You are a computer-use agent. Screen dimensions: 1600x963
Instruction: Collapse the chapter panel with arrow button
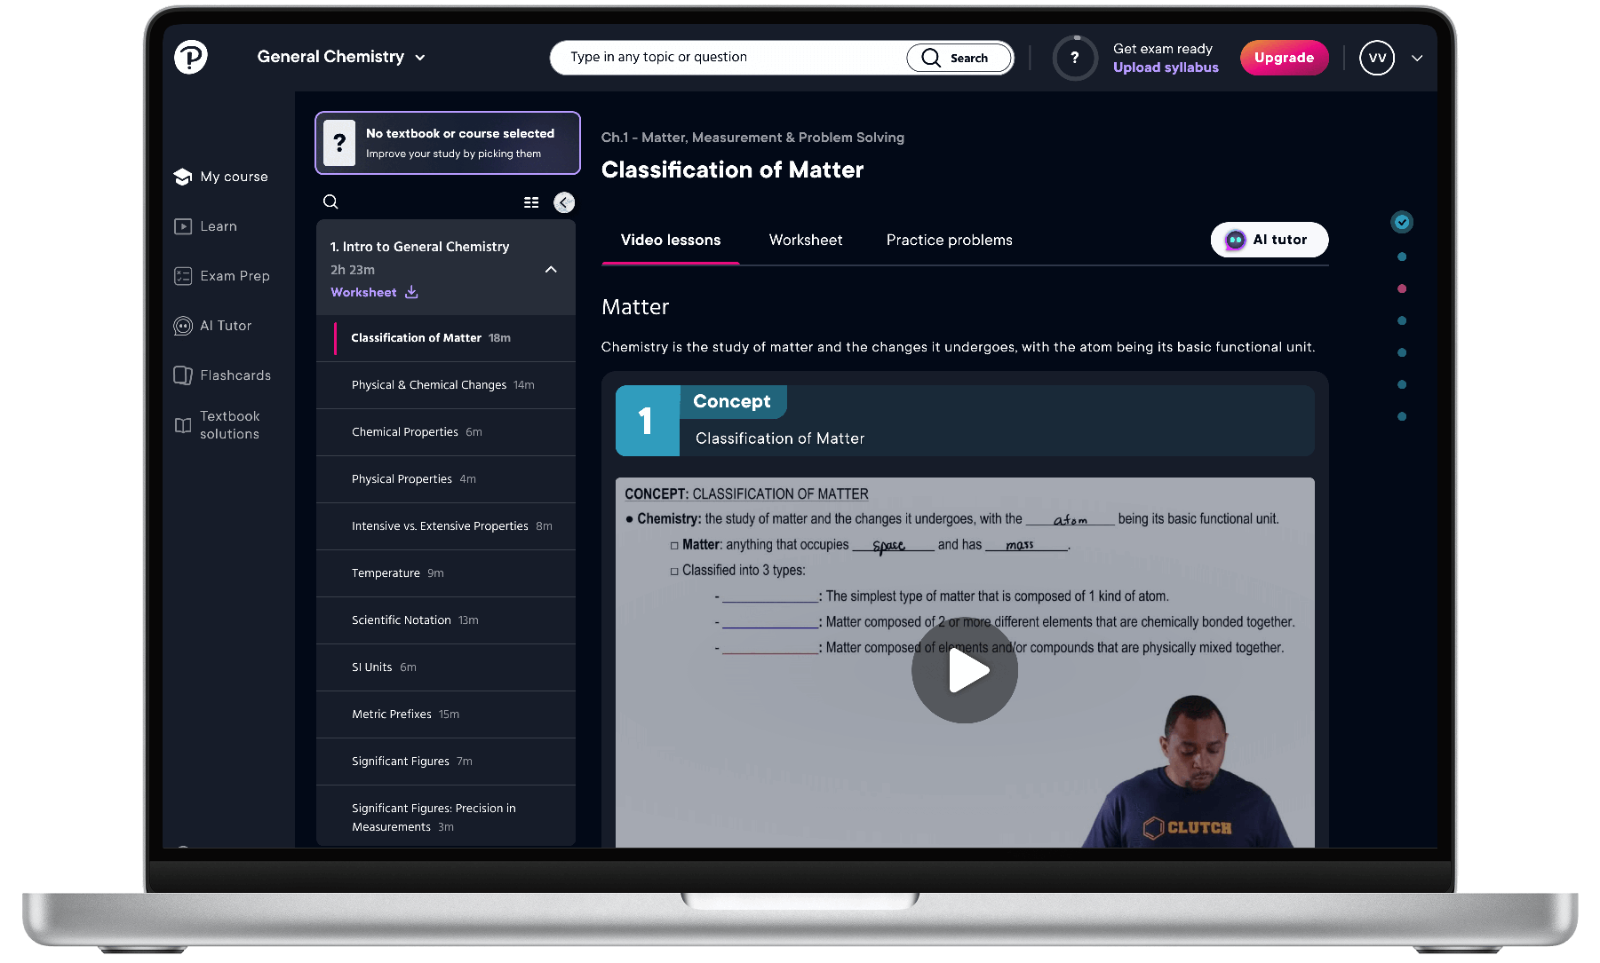[564, 202]
